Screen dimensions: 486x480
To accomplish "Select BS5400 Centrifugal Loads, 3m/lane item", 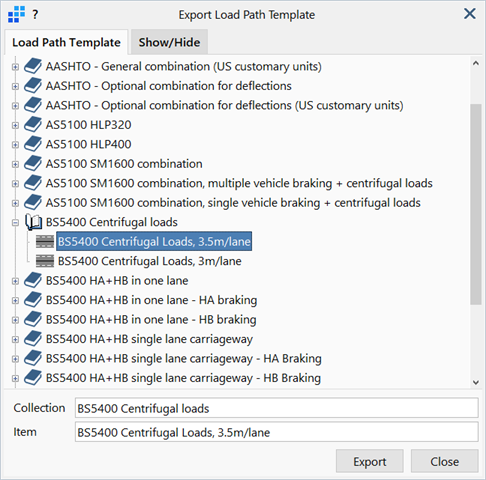I will click(x=149, y=261).
